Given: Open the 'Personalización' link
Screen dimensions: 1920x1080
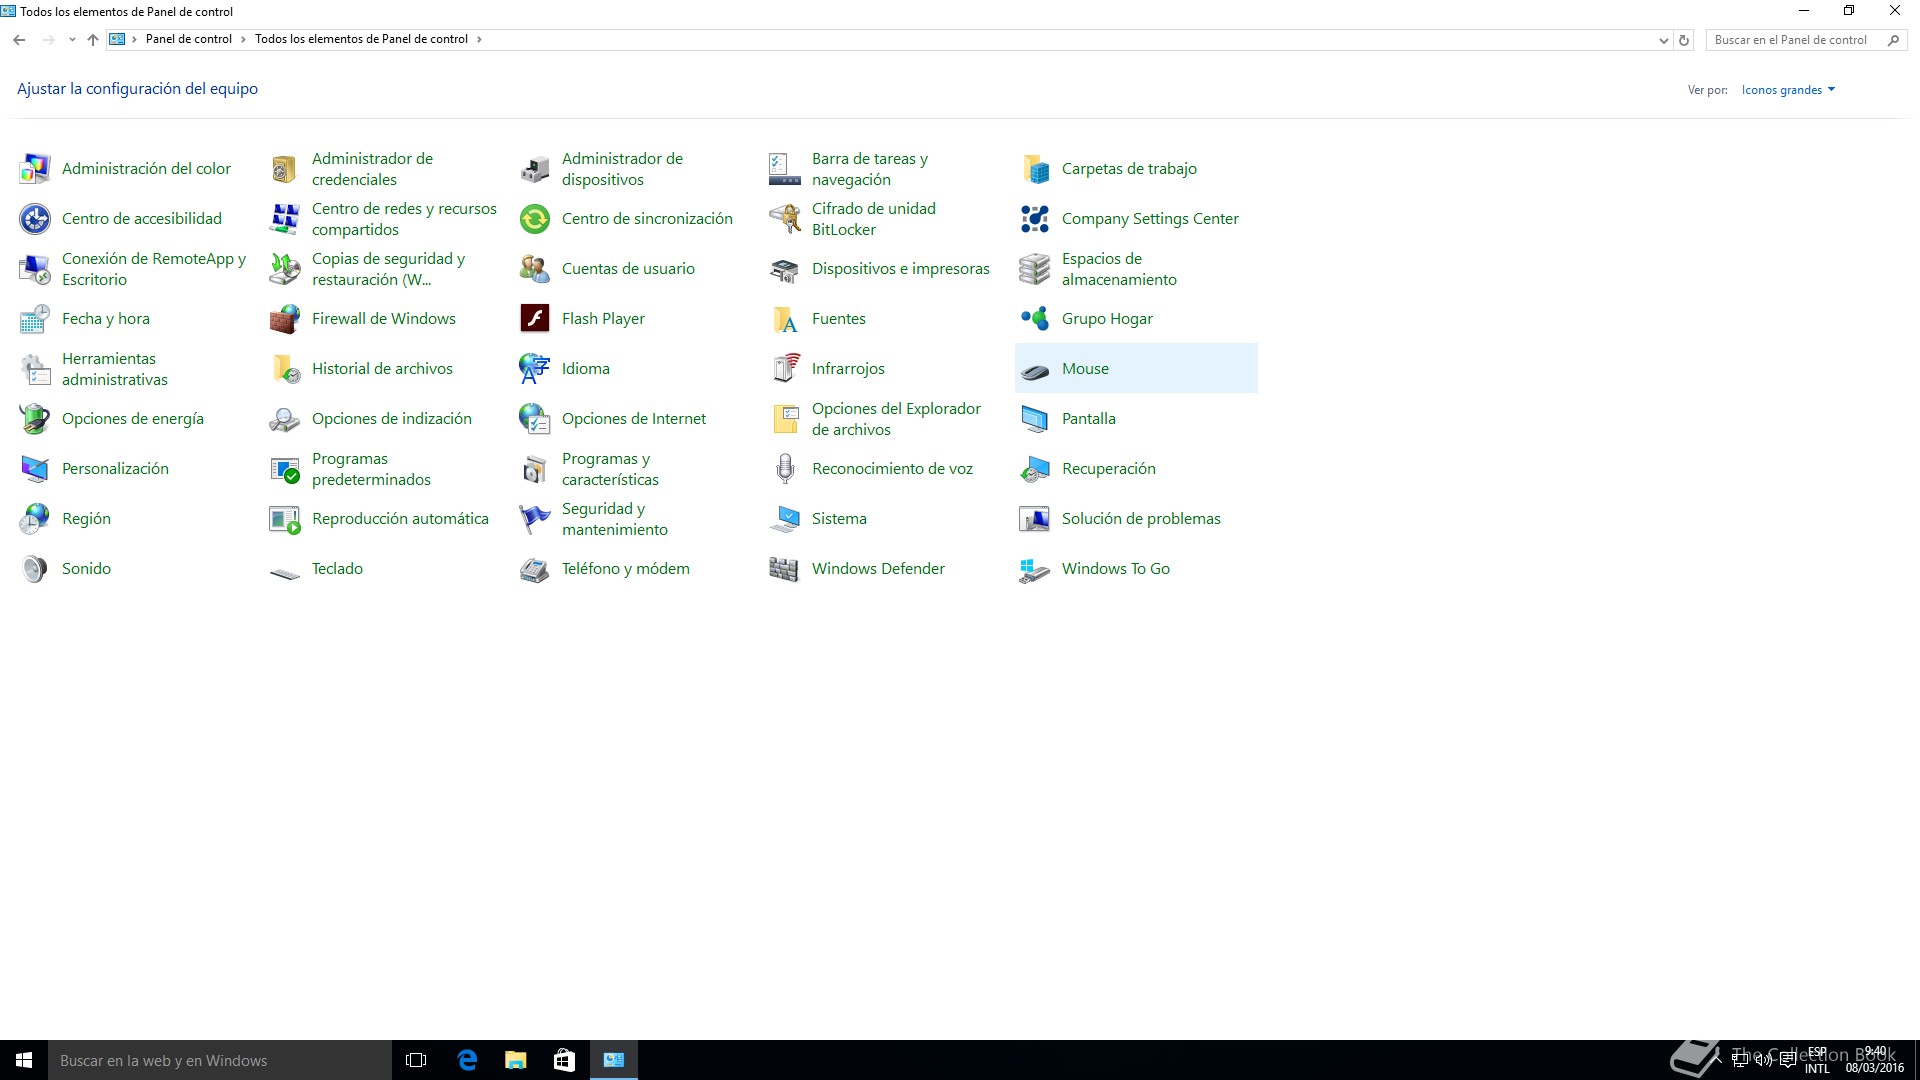Looking at the screenshot, I should 115,469.
